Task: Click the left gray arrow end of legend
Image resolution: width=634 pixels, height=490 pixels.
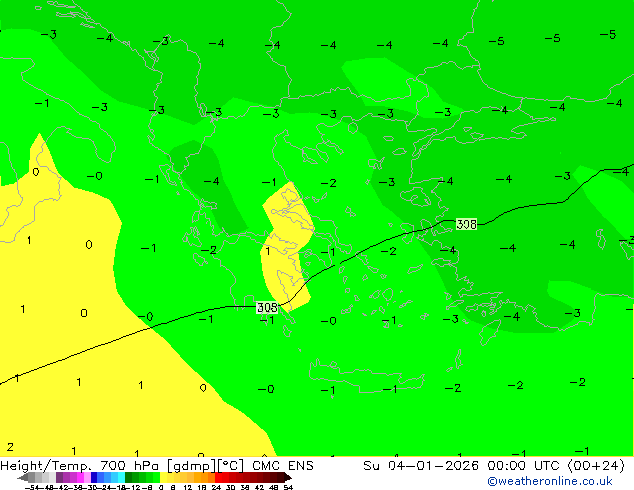Action: tap(23, 477)
